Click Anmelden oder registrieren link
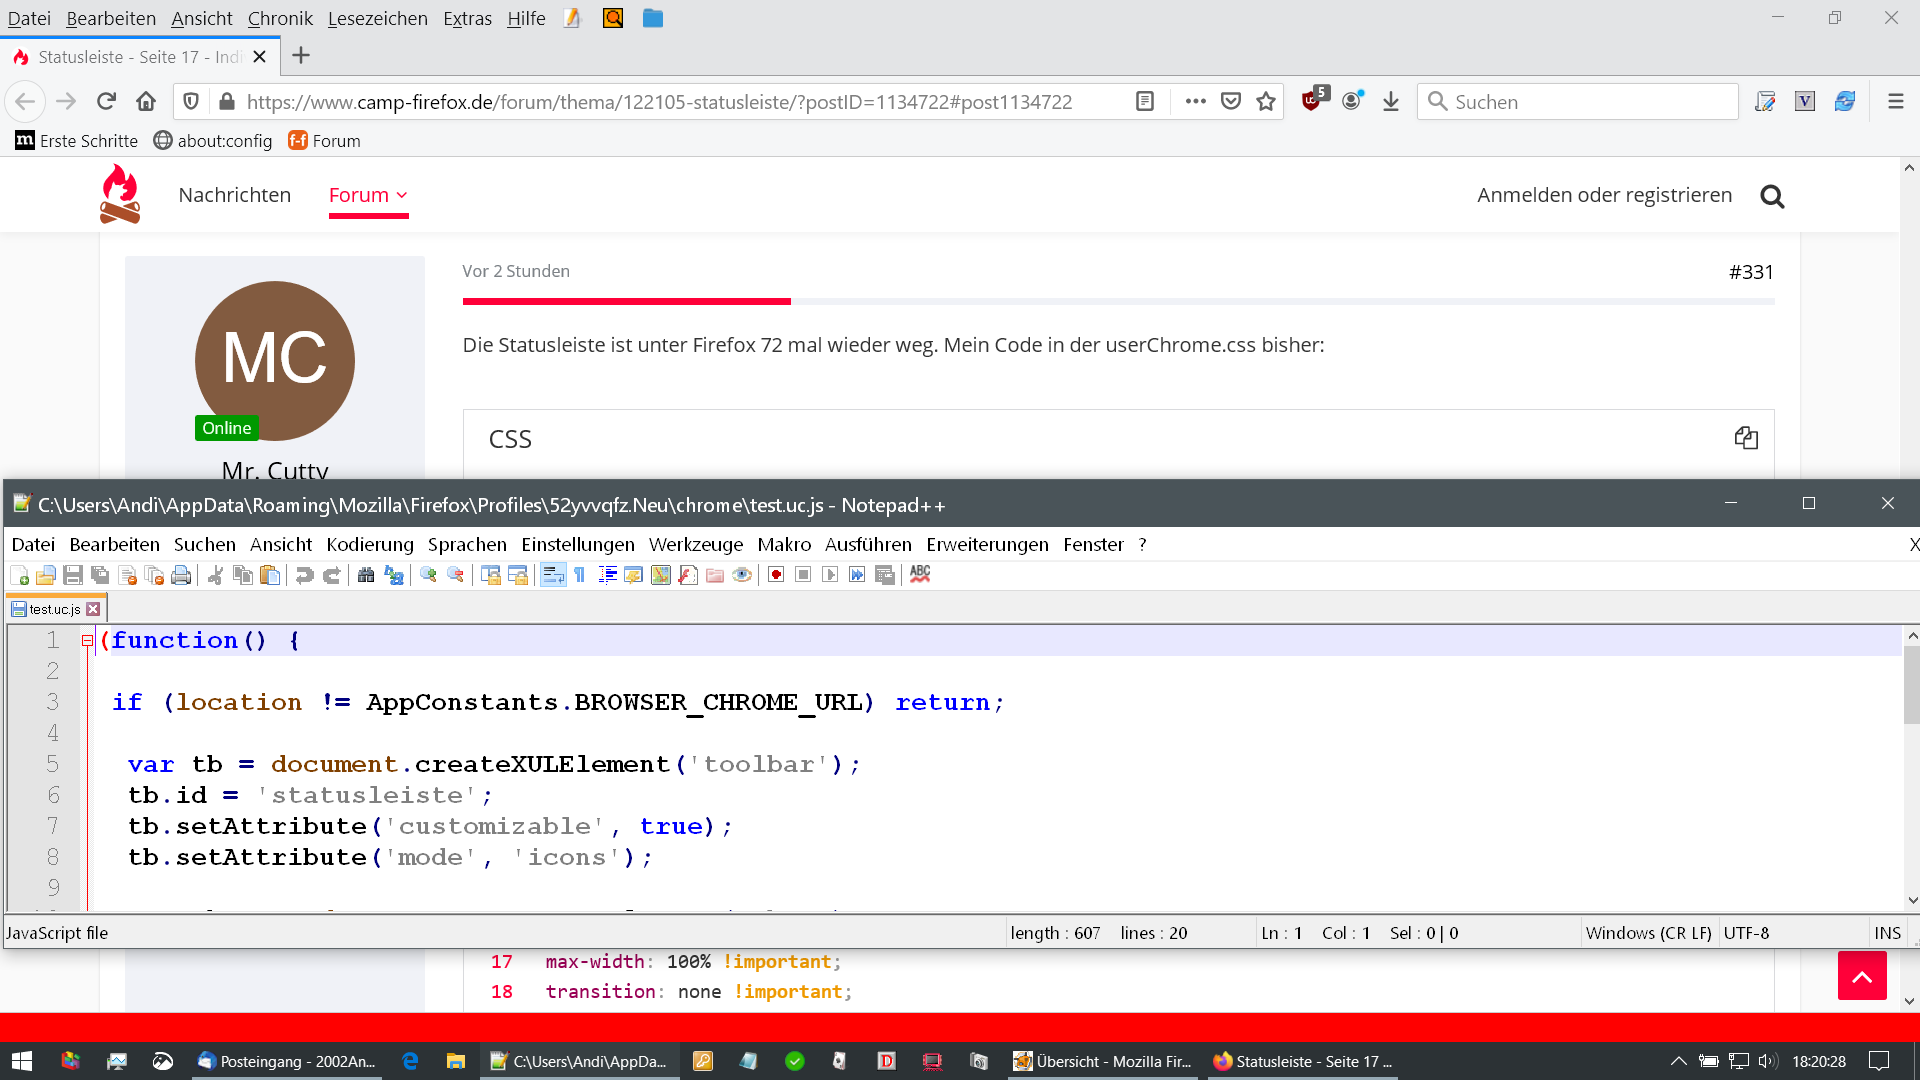This screenshot has width=1920, height=1080. [1604, 195]
